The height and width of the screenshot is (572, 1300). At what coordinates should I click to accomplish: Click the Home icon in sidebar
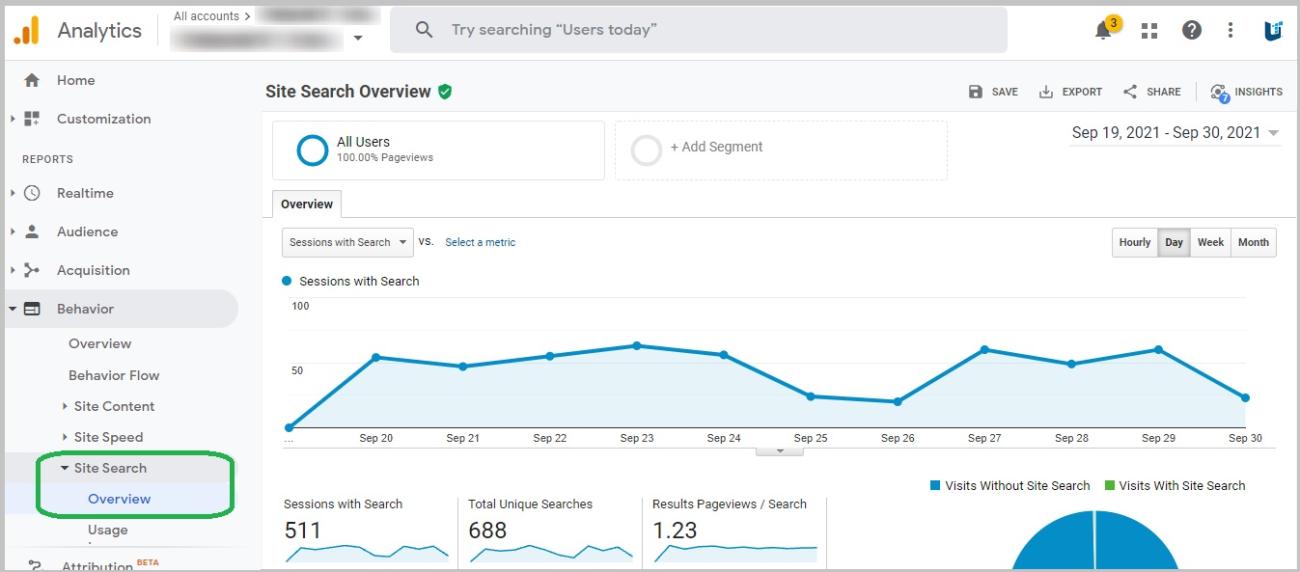[32, 81]
